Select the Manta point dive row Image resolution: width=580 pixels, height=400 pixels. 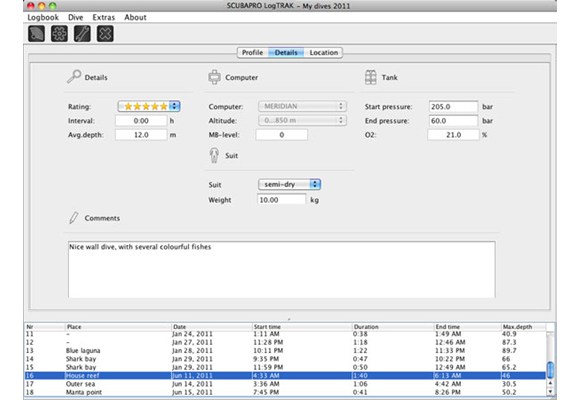point(285,392)
